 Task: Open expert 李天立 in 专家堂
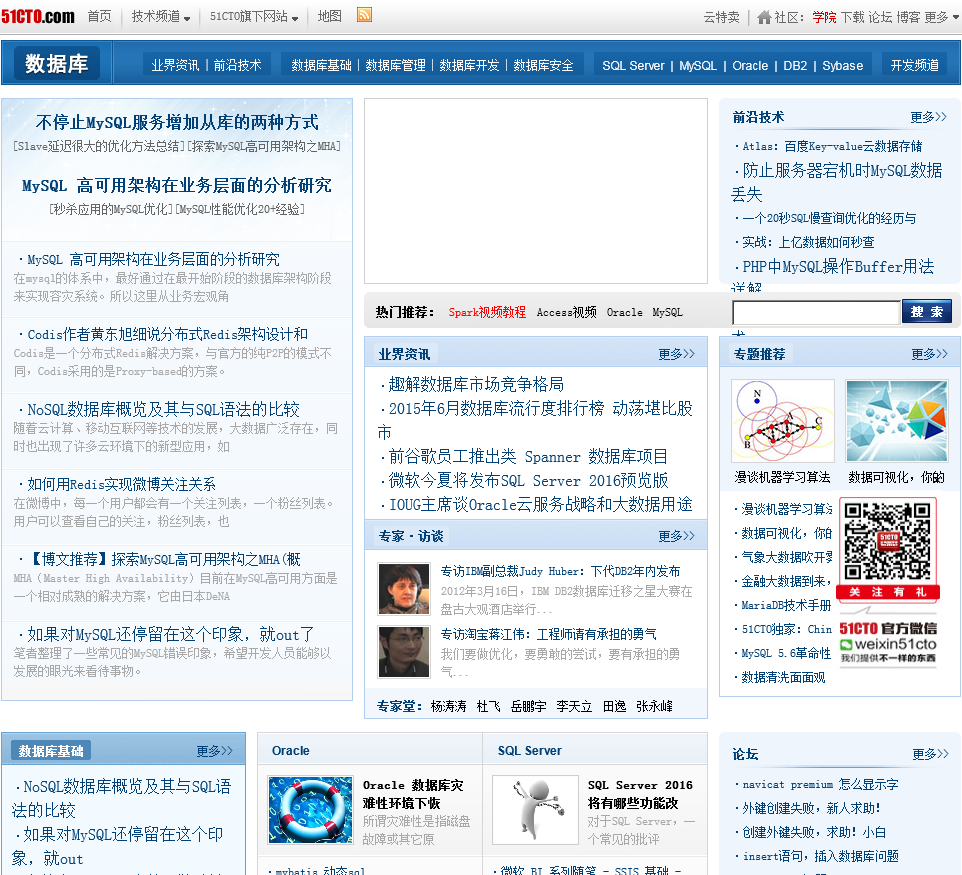tap(574, 706)
